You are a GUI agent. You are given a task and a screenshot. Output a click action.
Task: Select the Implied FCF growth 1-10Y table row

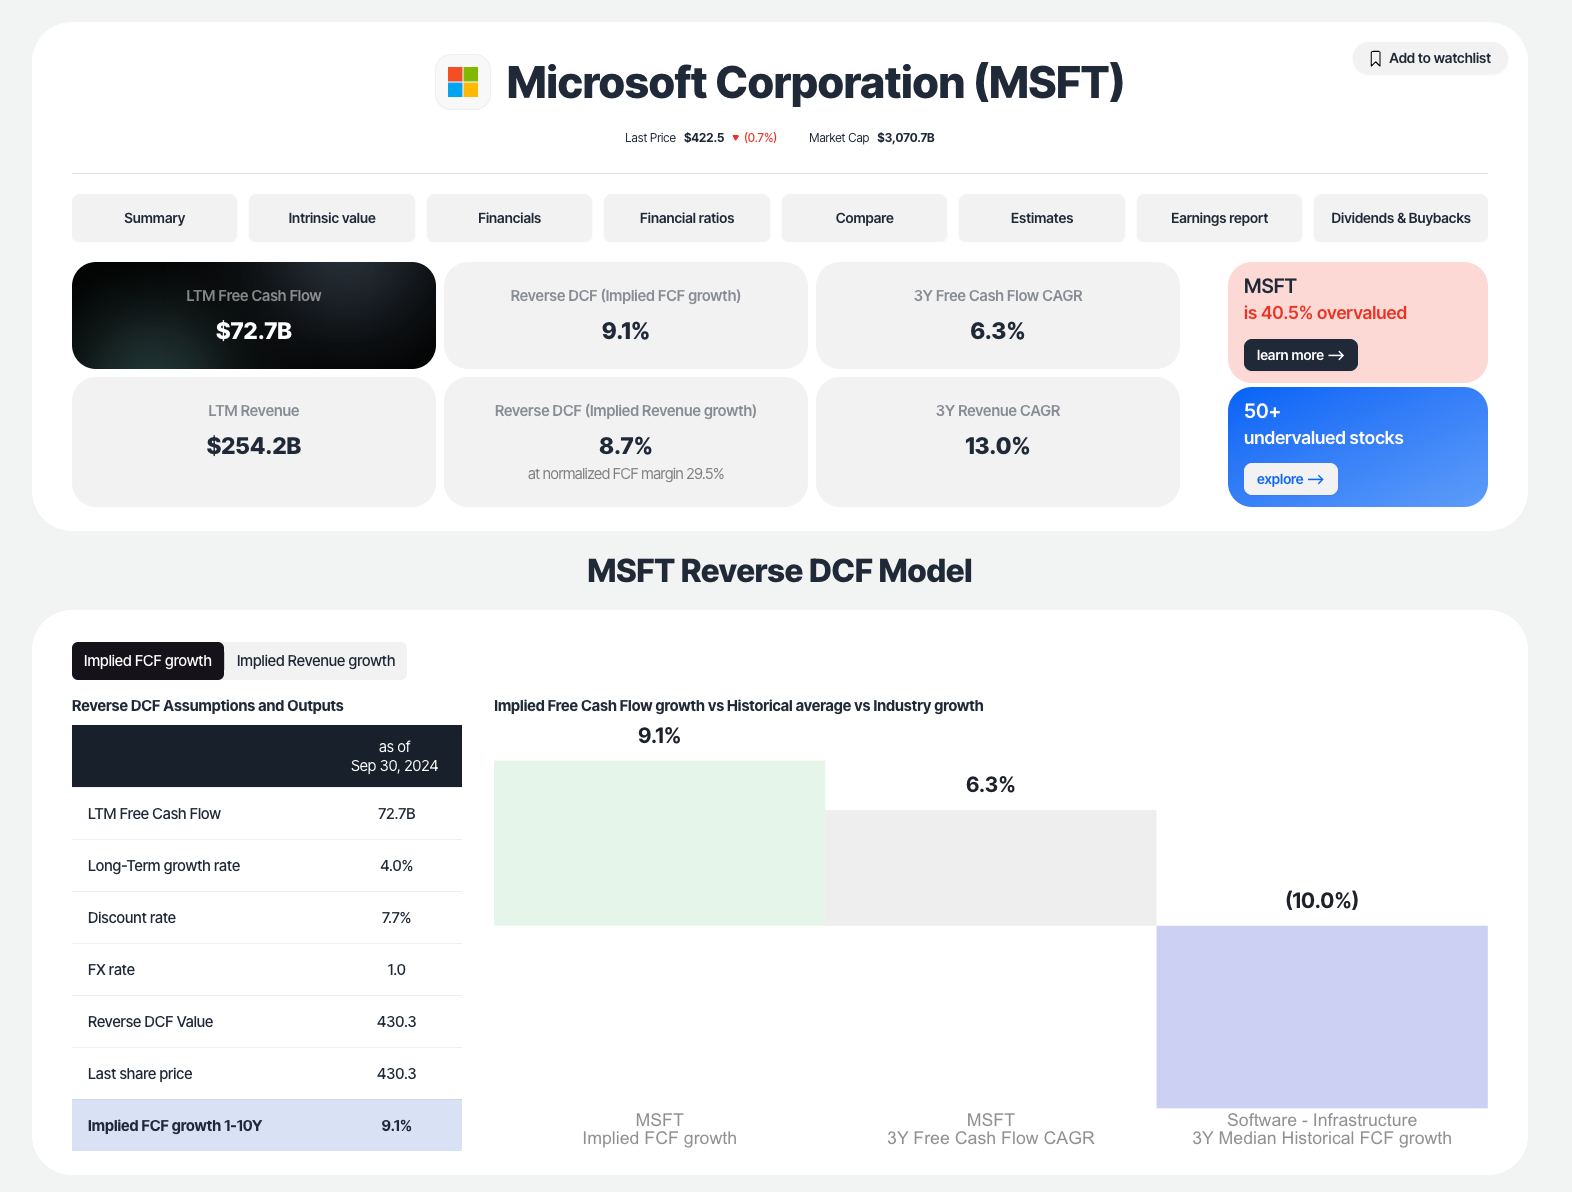tap(266, 1125)
